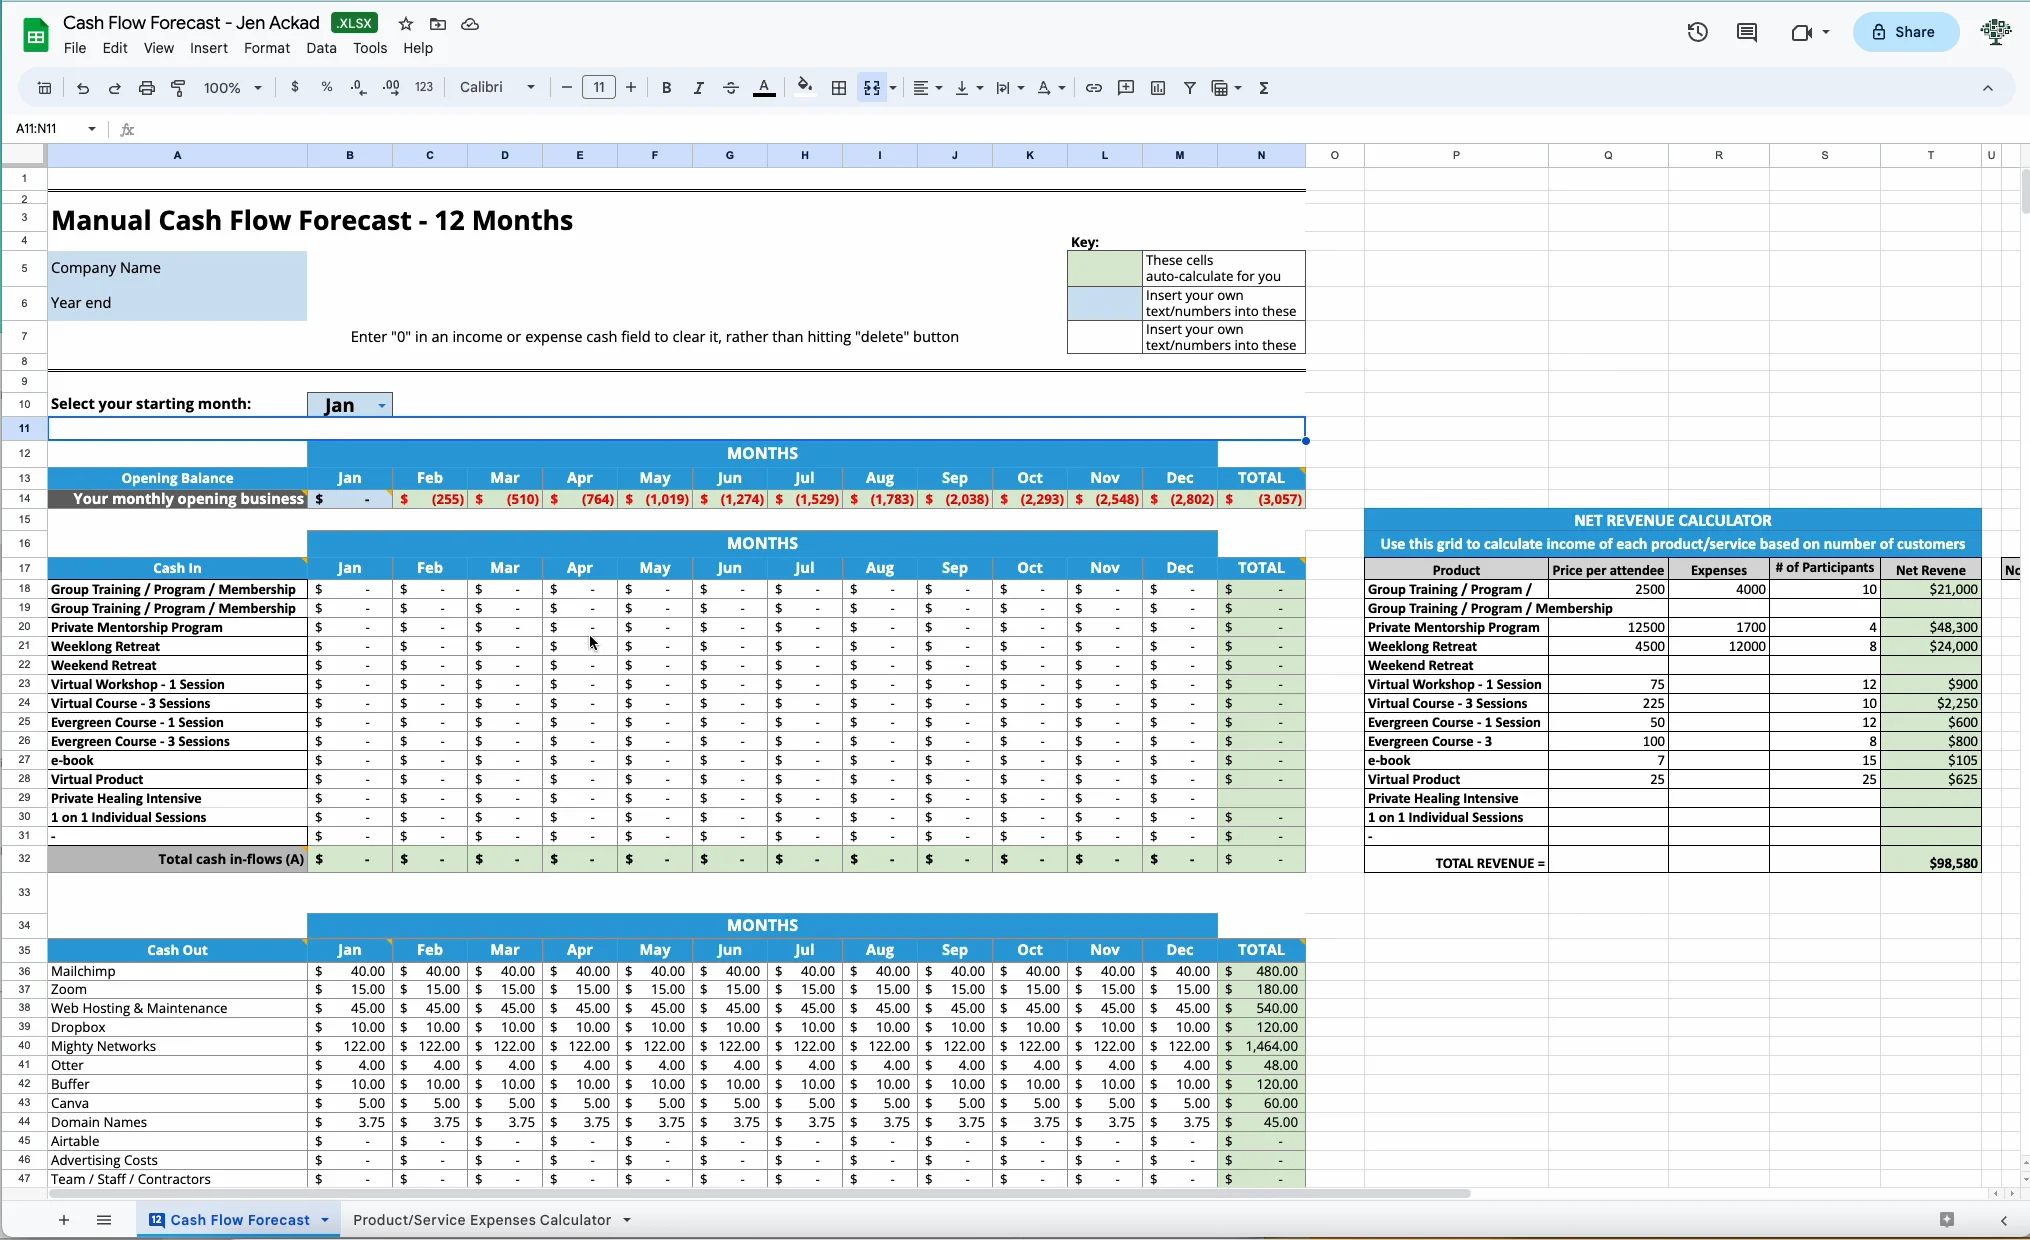This screenshot has height=1240, width=2030.
Task: Open the starting month Jan dropdown
Action: [379, 405]
